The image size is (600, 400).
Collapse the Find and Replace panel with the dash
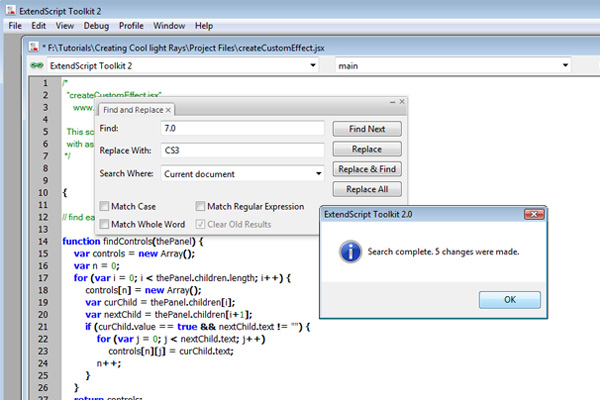393,102
